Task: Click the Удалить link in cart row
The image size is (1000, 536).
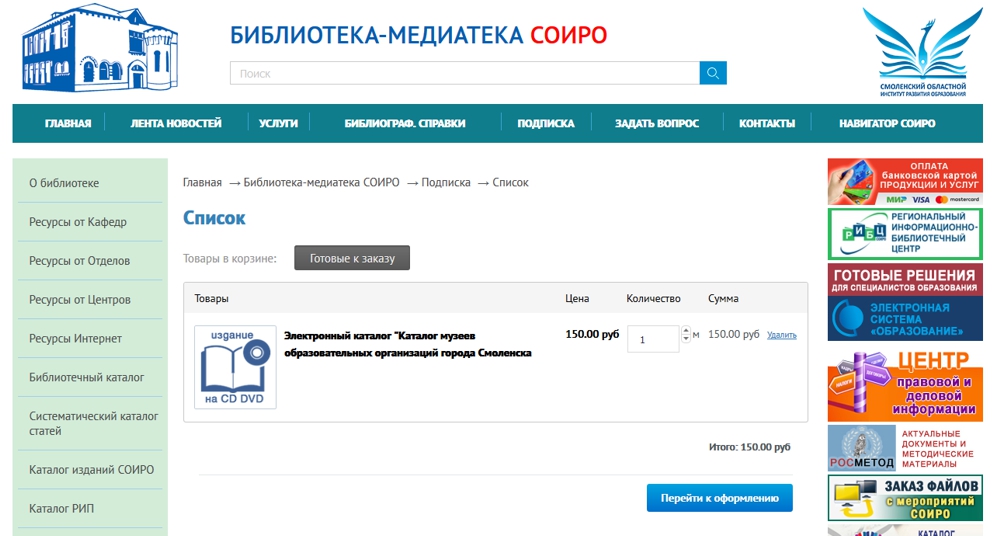Action: (x=782, y=335)
